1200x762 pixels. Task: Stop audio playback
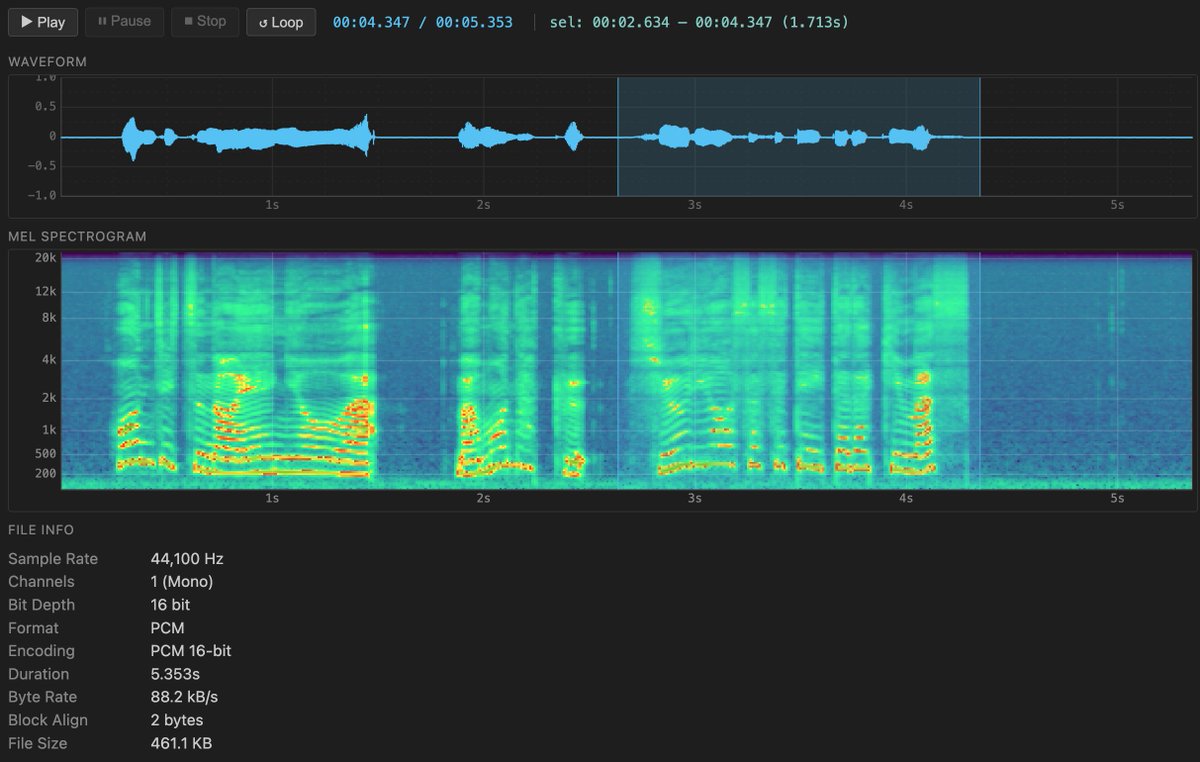(205, 21)
